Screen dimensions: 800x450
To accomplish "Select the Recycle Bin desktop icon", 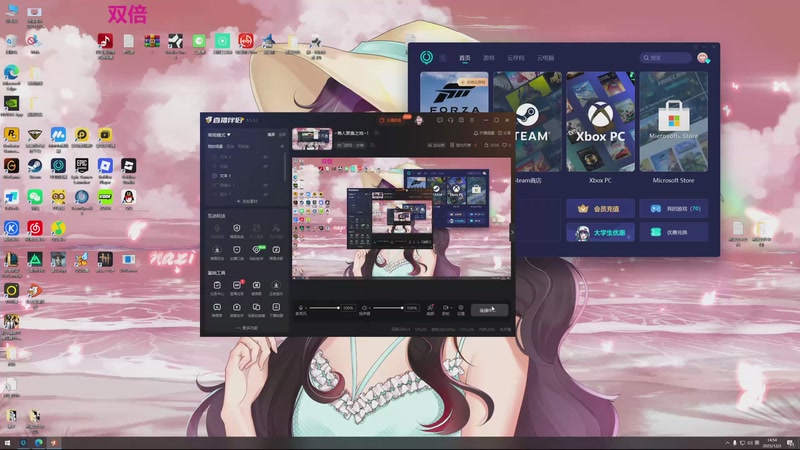I will coord(11,41).
